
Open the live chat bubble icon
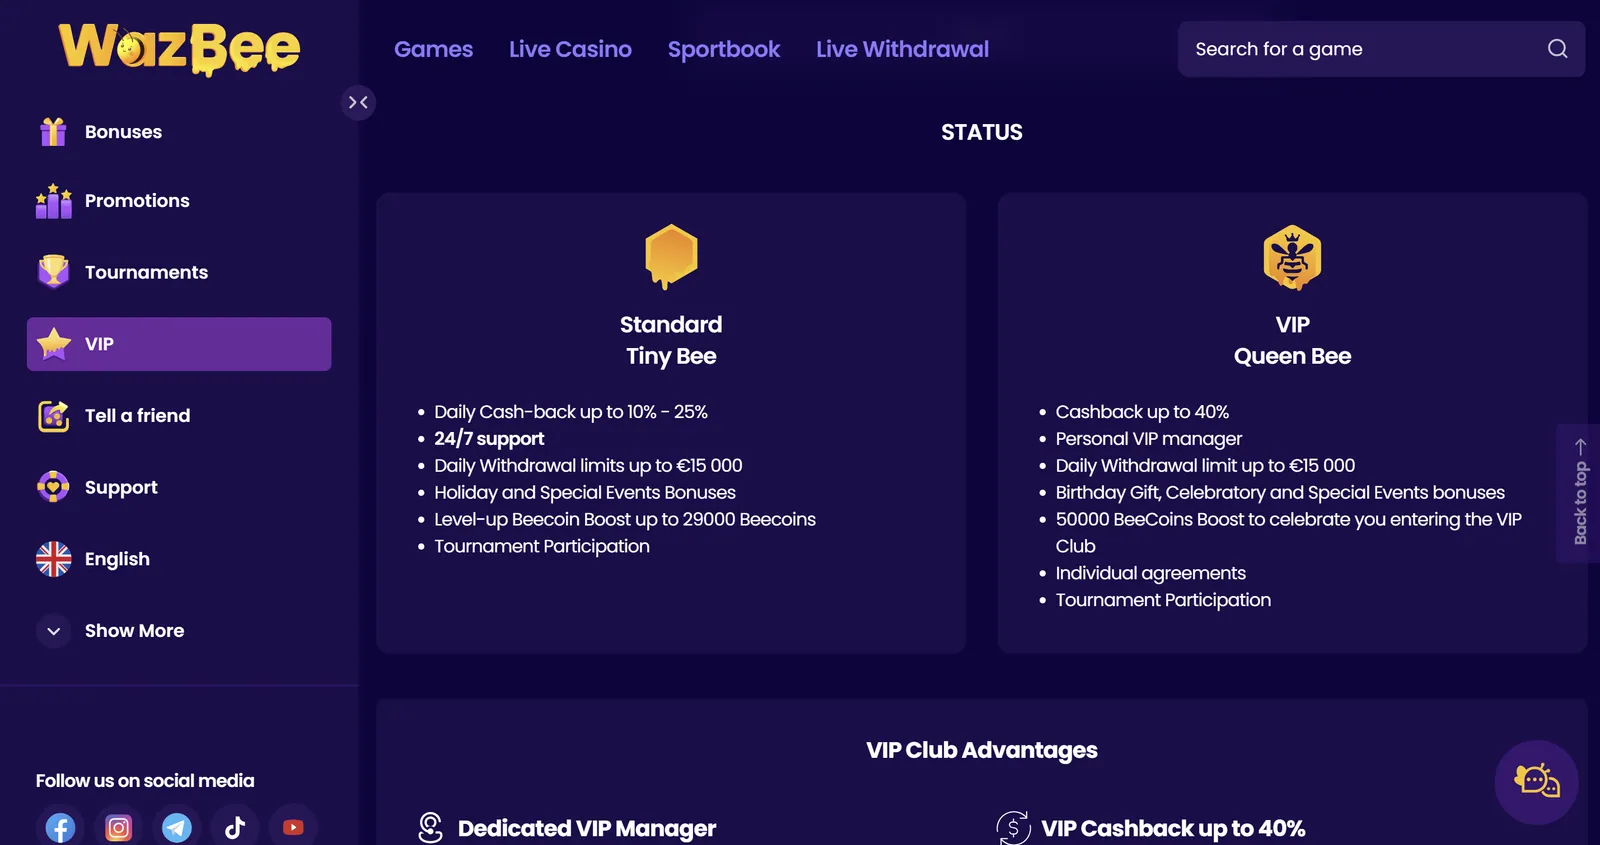point(1536,782)
